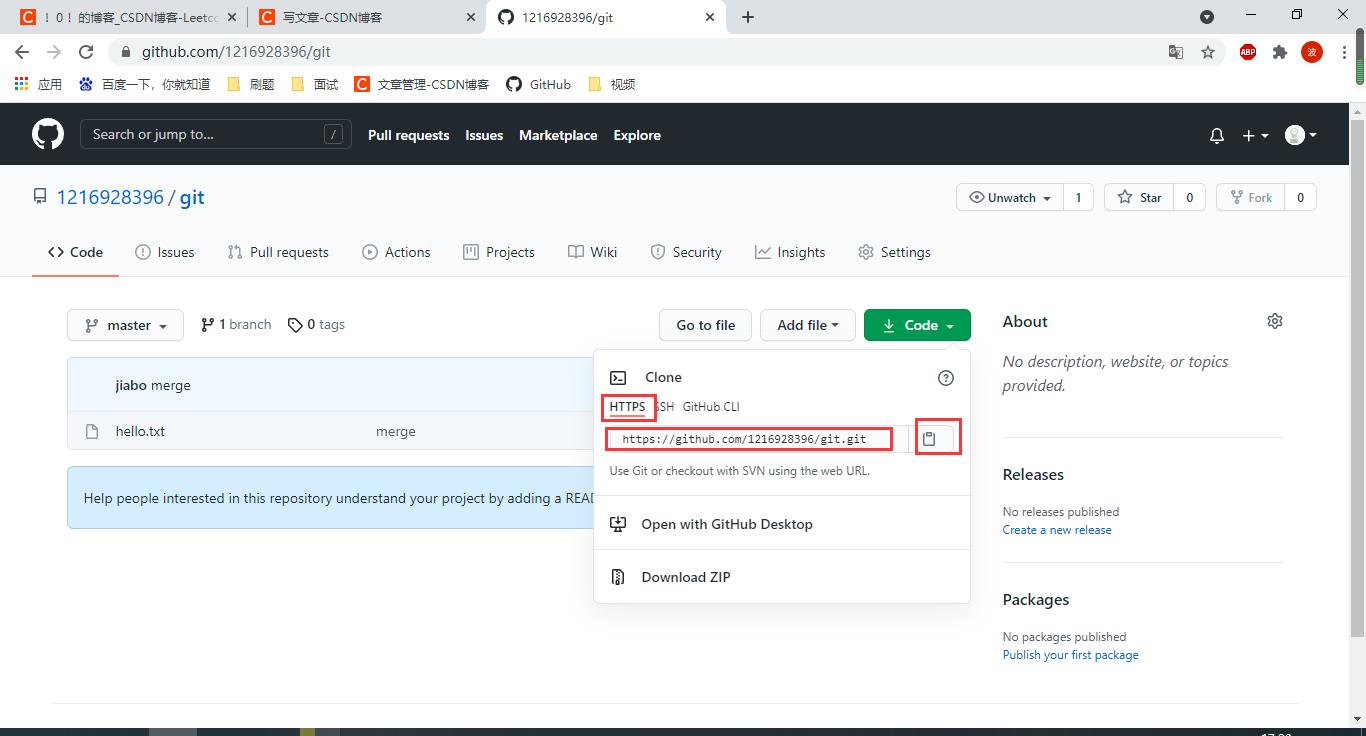The image size is (1366, 736).
Task: Open the Actions tab
Action: tap(397, 252)
